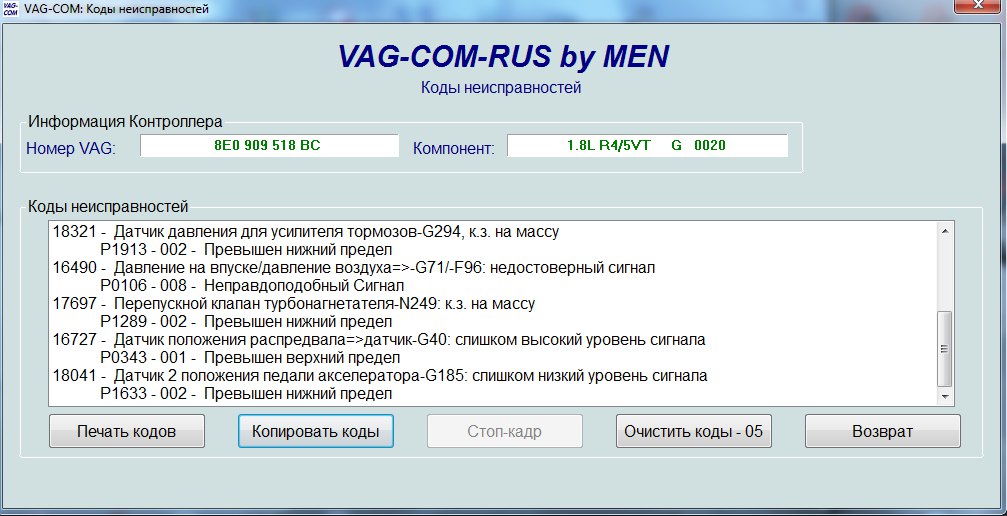The height and width of the screenshot is (516, 1007).
Task: Click the VAG-COM-RUS by MEN heading
Action: pyautogui.click(x=503, y=56)
